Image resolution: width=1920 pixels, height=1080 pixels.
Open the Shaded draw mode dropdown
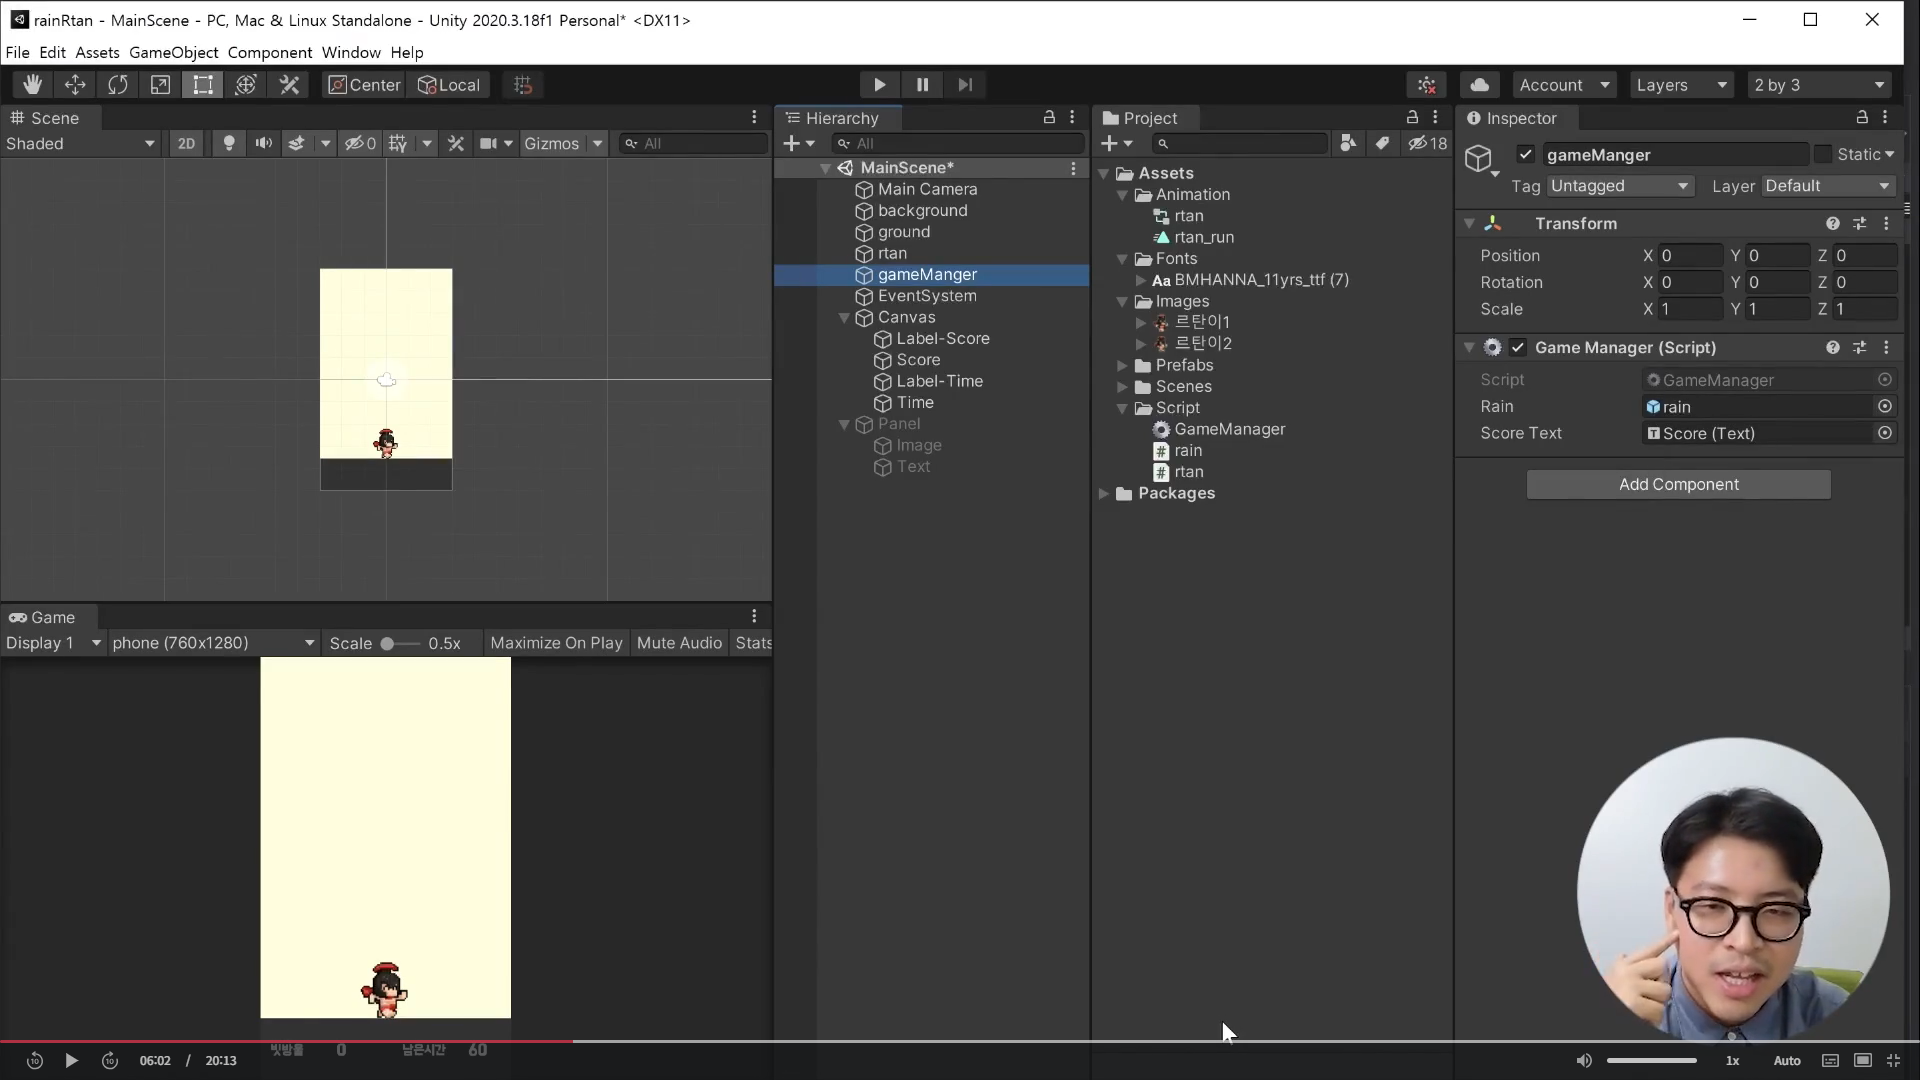pyautogui.click(x=80, y=143)
